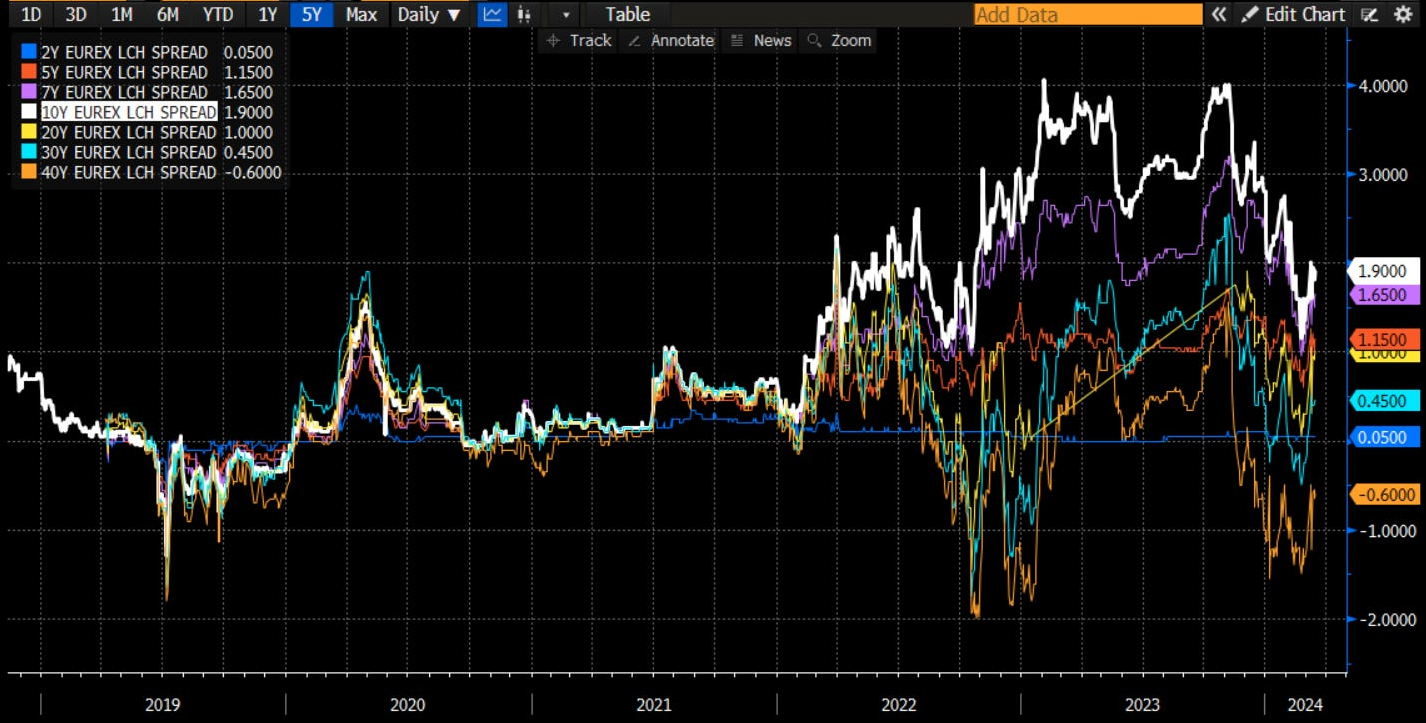Expand the chart type dropdown arrow
The height and width of the screenshot is (723, 1426).
point(567,14)
